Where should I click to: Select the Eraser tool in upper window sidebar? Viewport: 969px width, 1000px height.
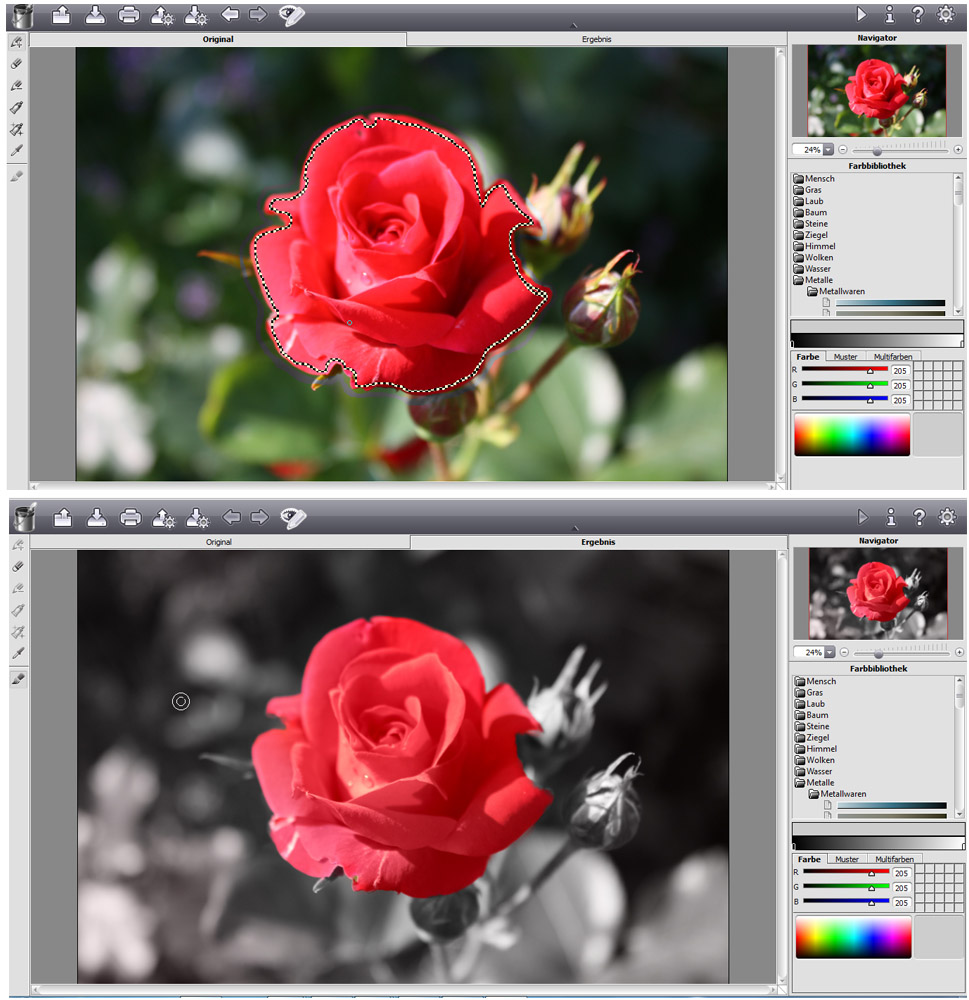coord(17,64)
